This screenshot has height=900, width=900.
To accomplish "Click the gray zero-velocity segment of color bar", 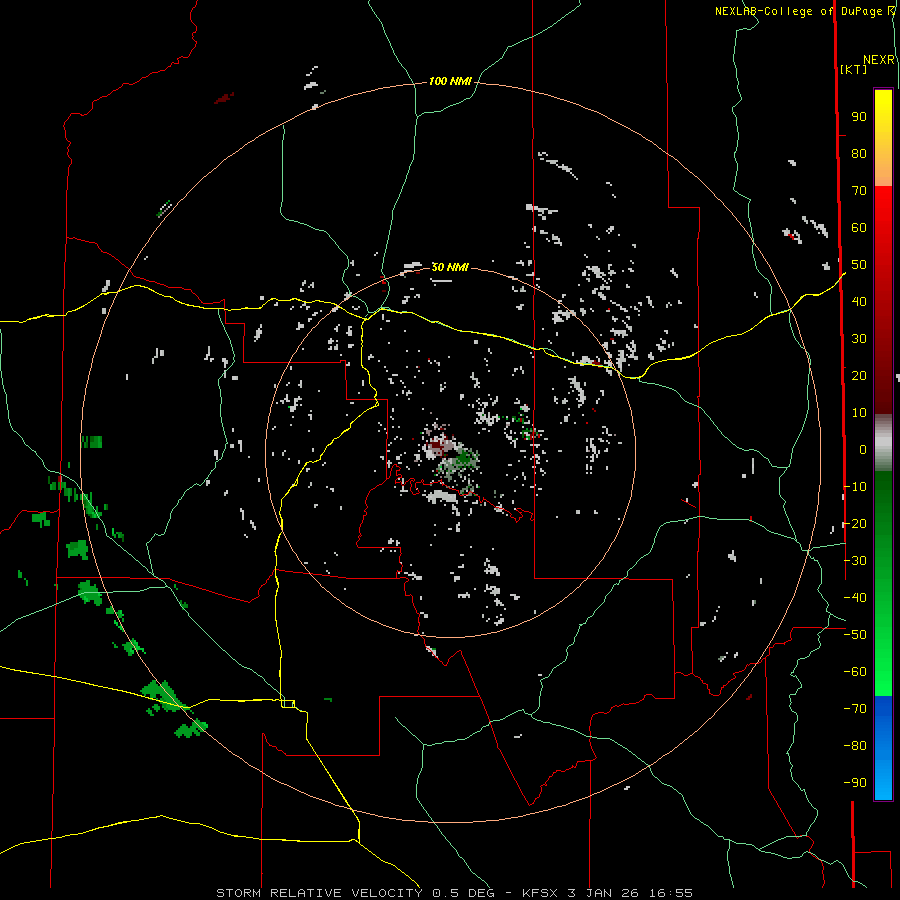I will coord(883,443).
